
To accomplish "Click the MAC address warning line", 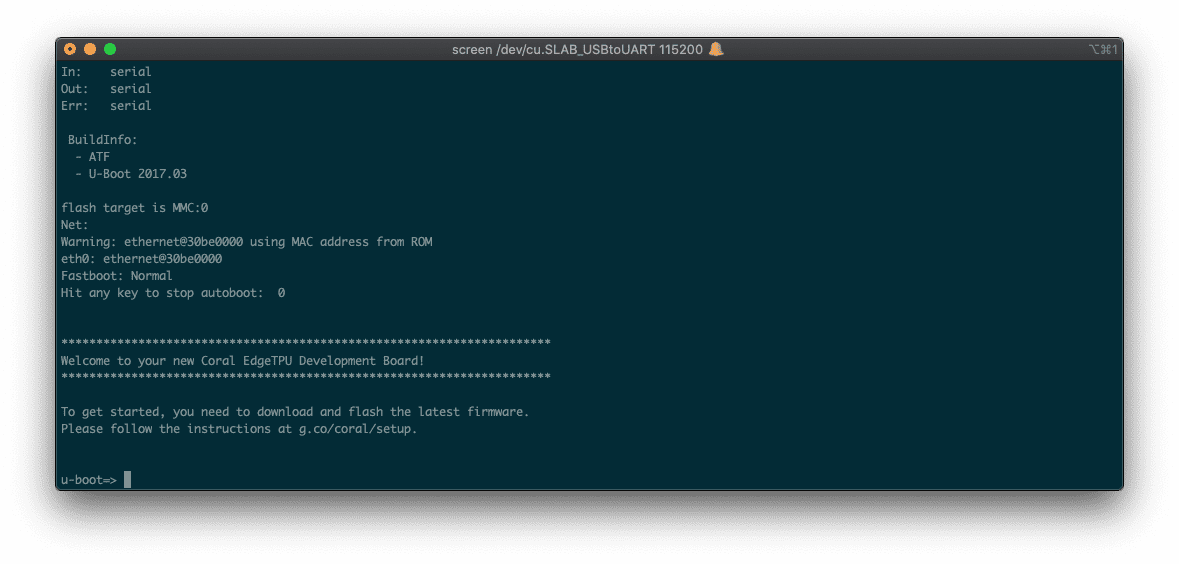I will point(246,242).
